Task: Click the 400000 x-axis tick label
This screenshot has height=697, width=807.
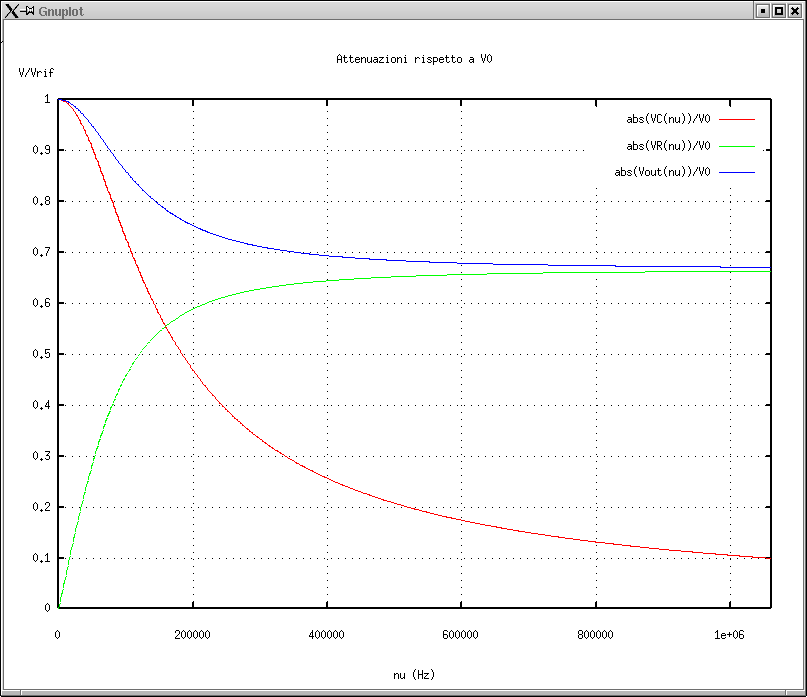Action: tap(326, 634)
